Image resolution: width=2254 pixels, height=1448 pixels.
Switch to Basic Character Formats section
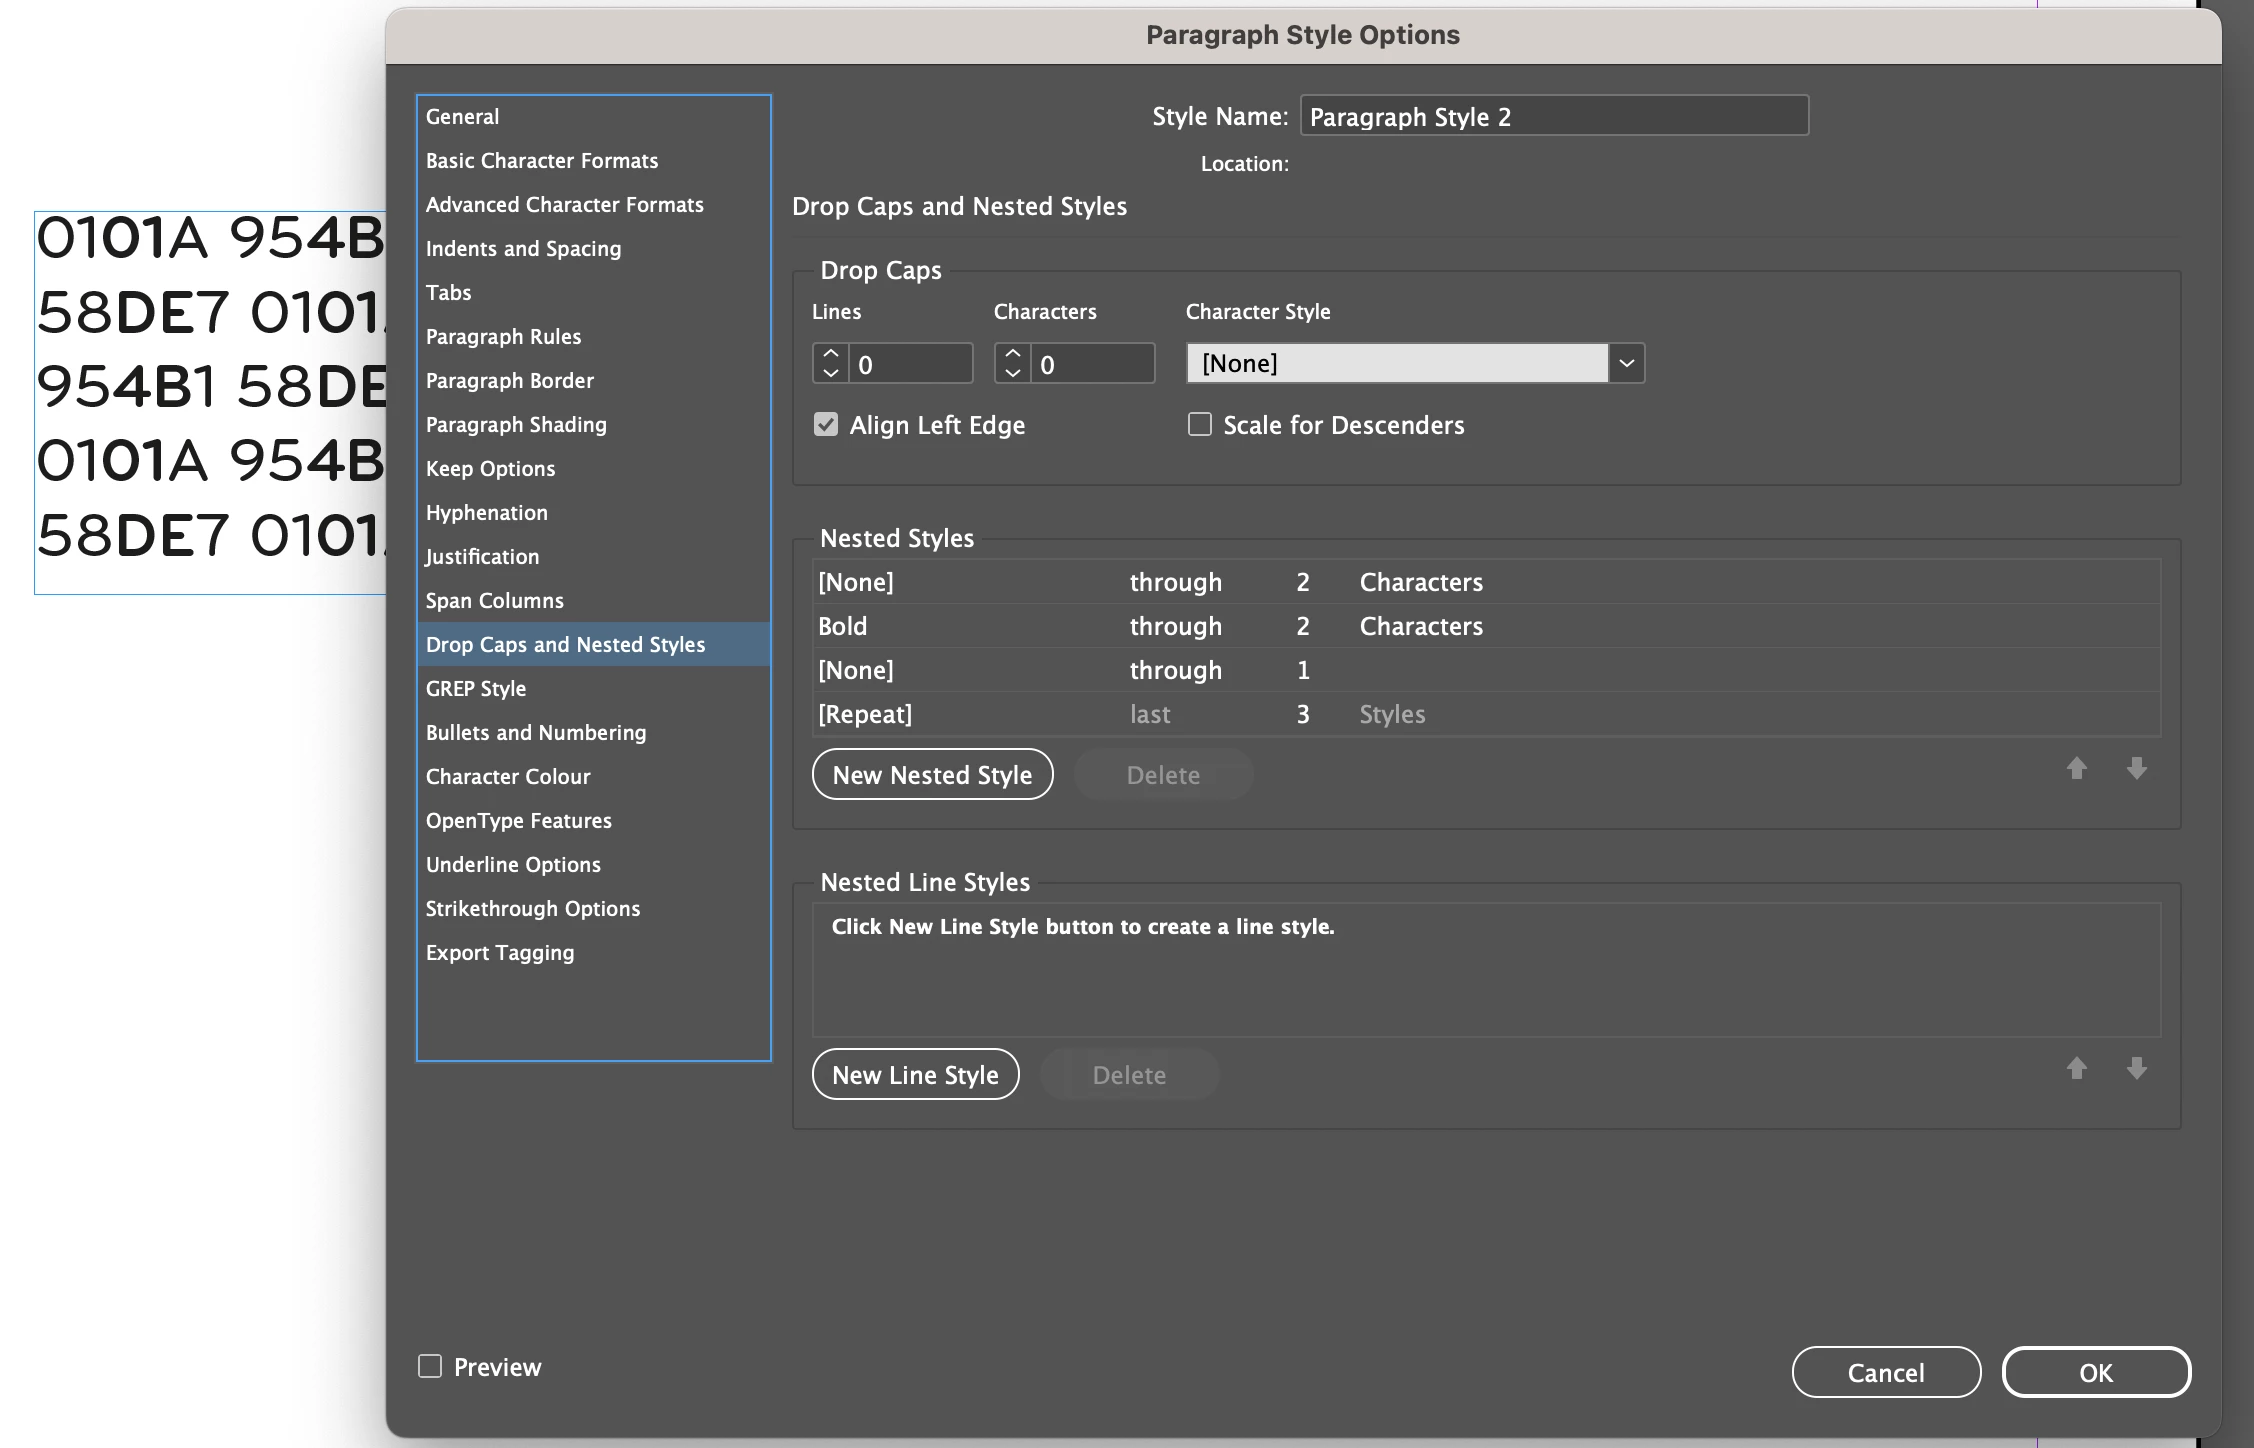[541, 161]
